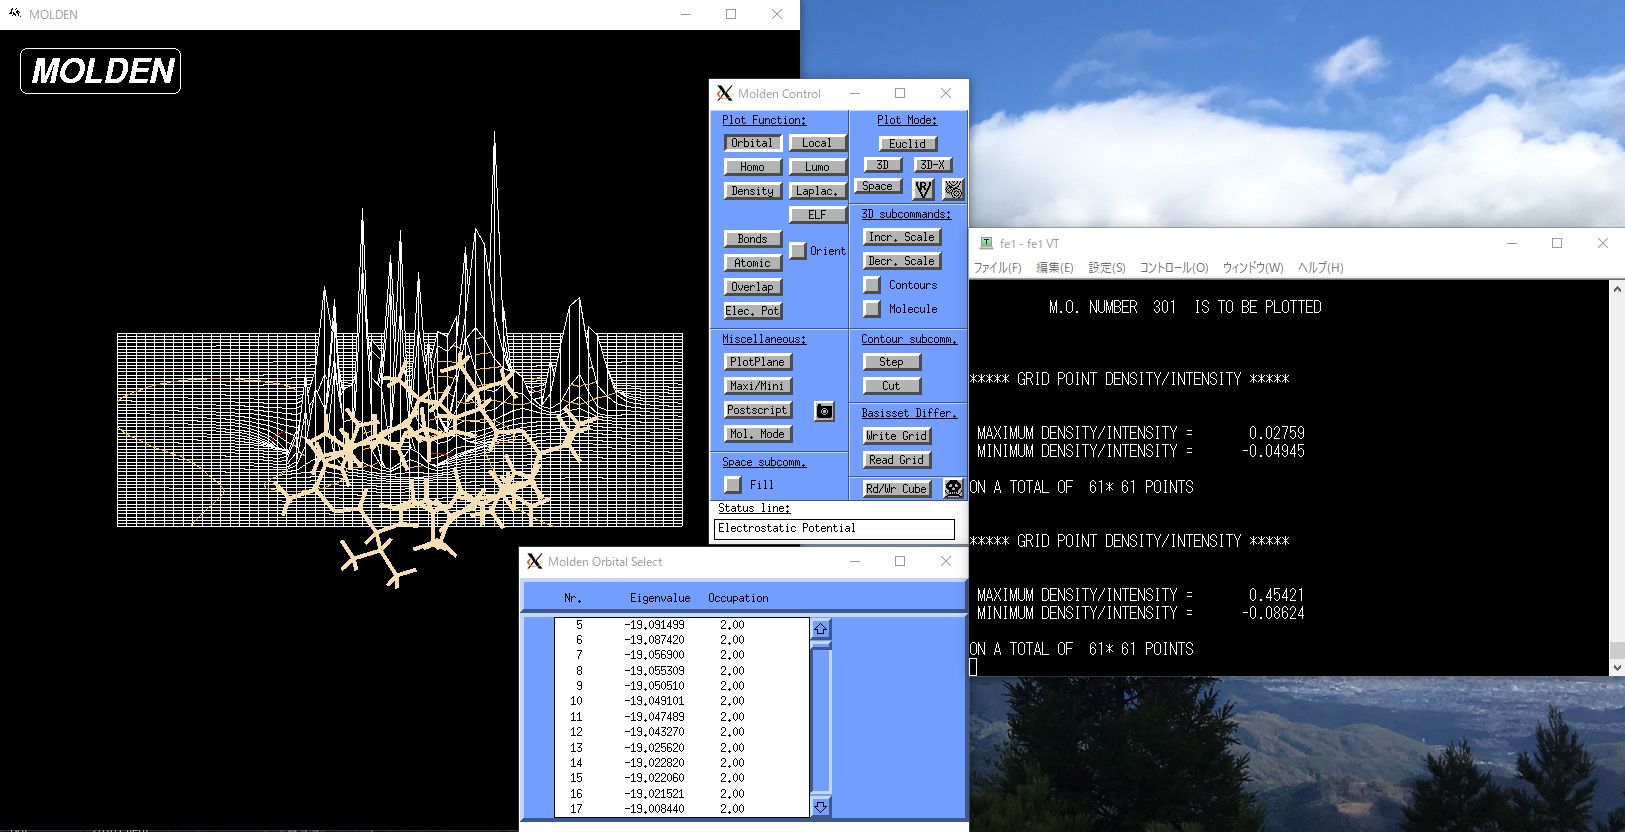Click the Laplac. button

[x=817, y=191]
